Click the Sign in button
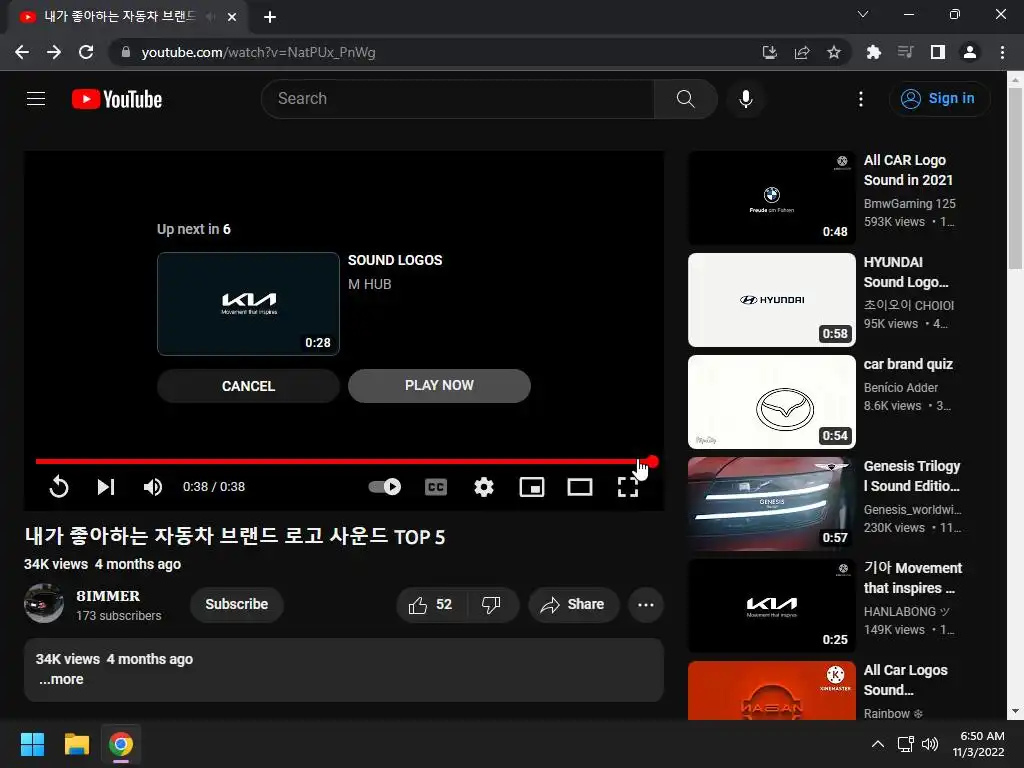 coord(939,99)
